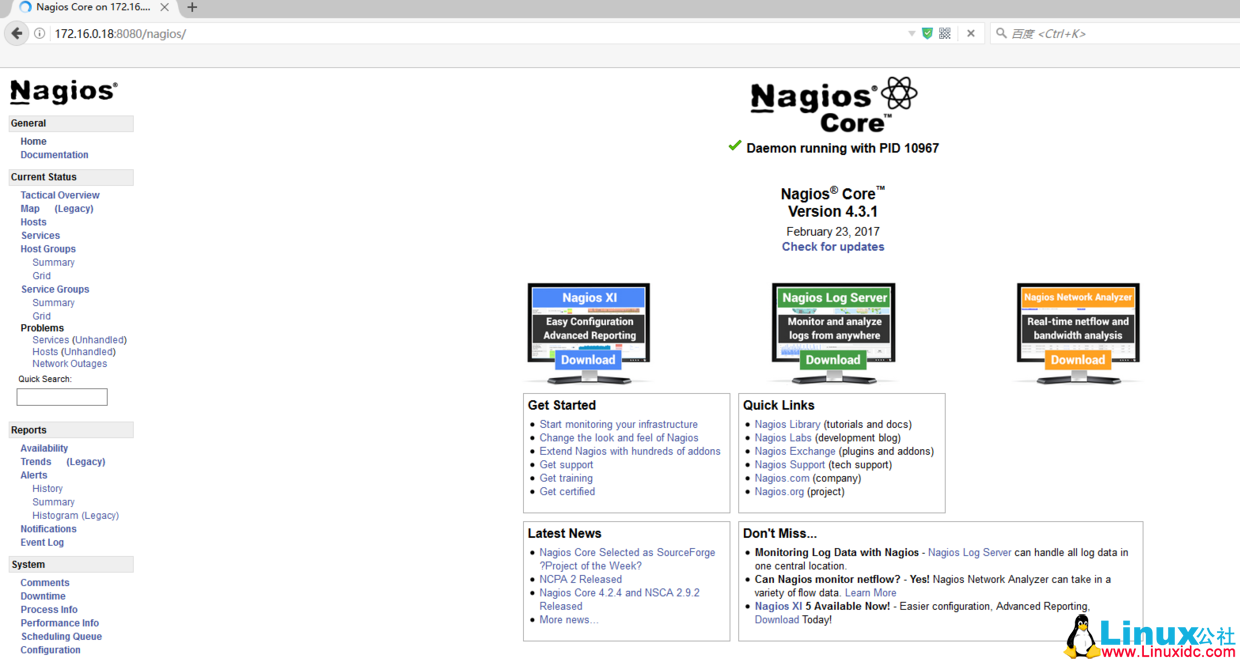This screenshot has height=662, width=1240.
Task: Click the Nagios Core atom logo
Action: [x=833, y=106]
